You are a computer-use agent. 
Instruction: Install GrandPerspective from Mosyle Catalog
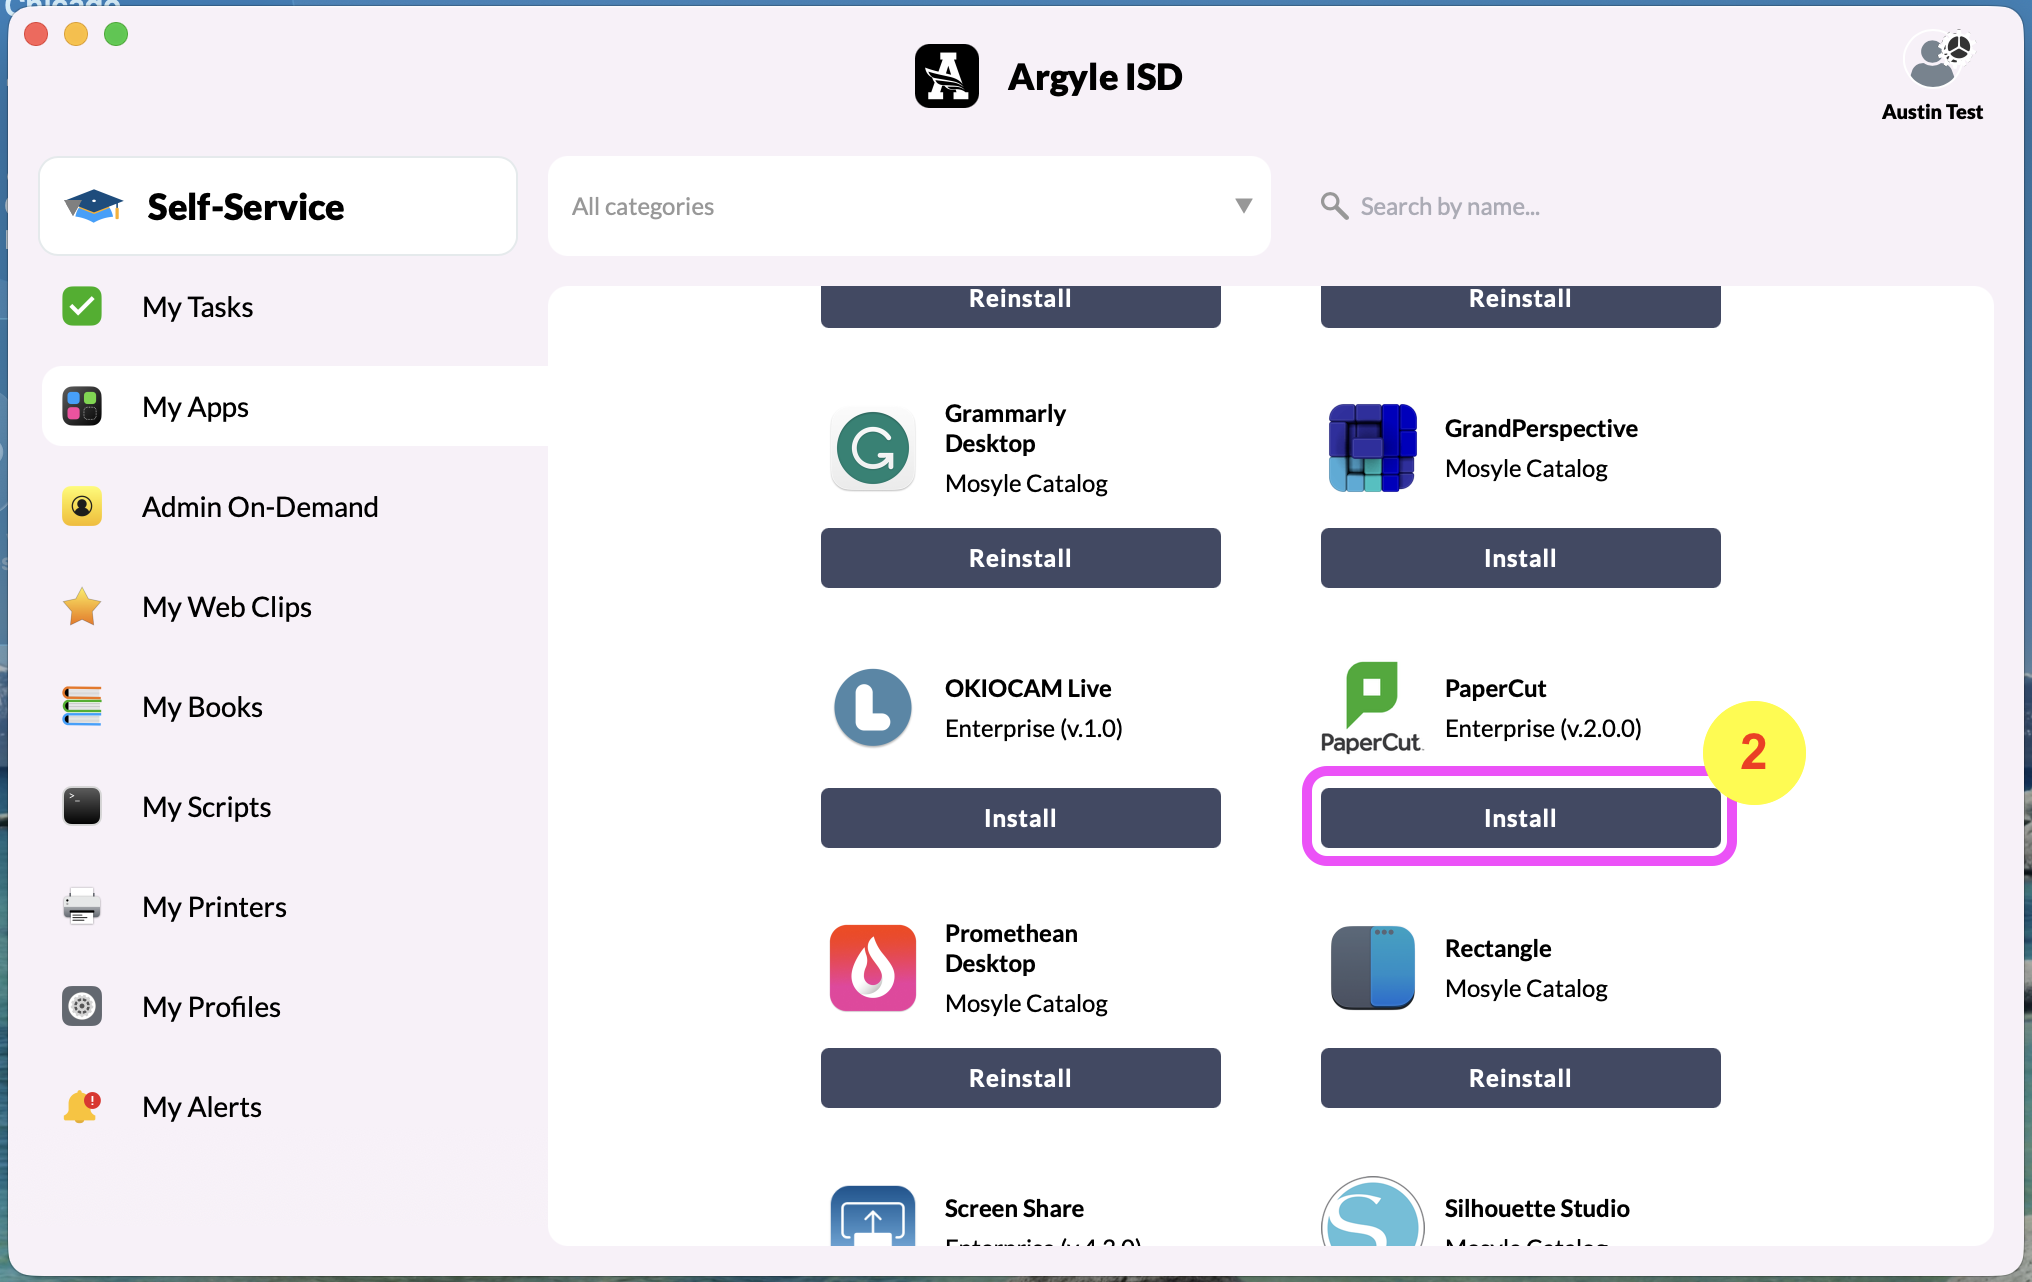[x=1519, y=558]
